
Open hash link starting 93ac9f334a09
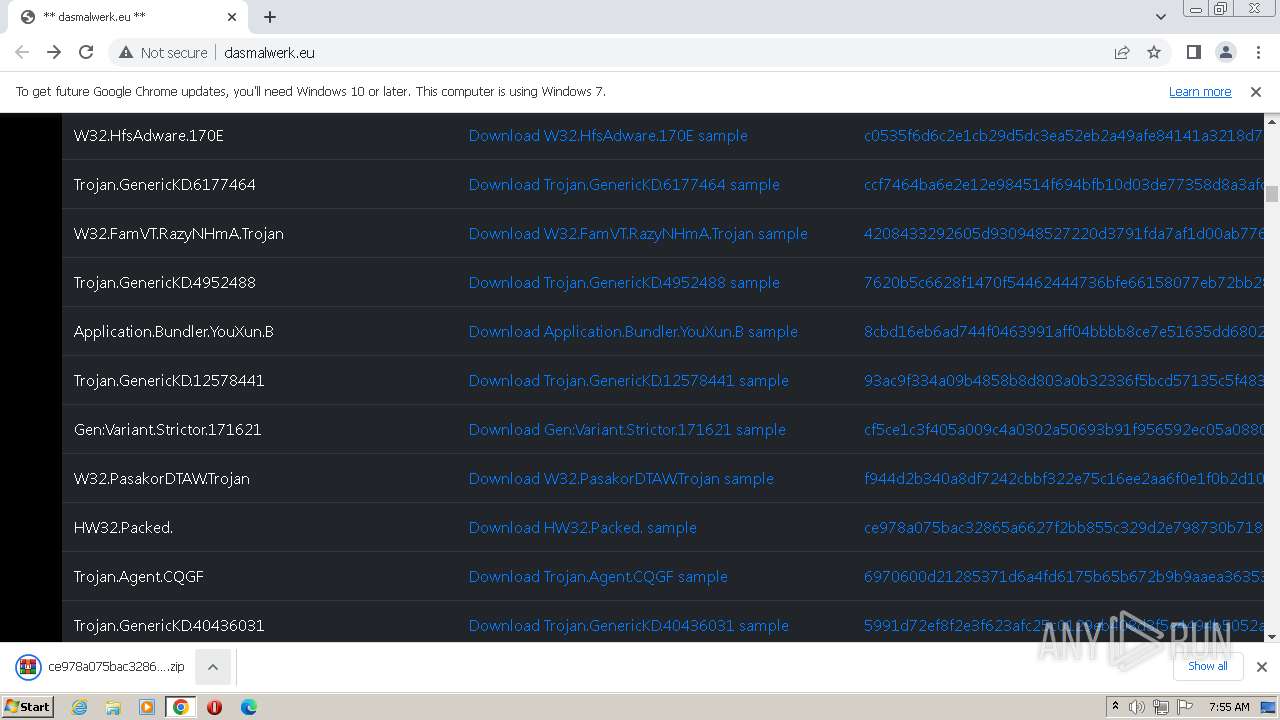pos(1064,380)
